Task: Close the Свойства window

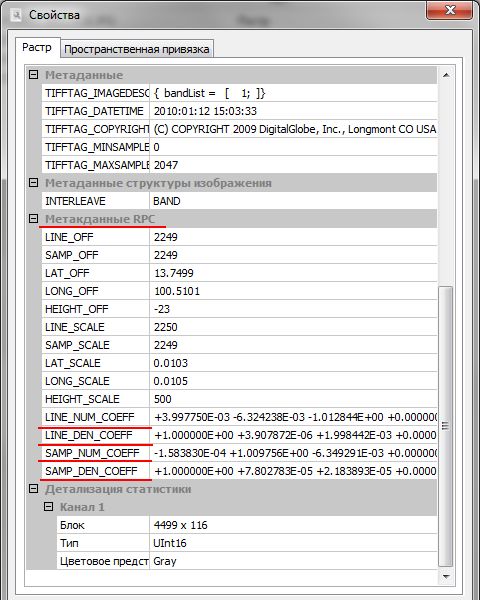Action: click(x=449, y=11)
